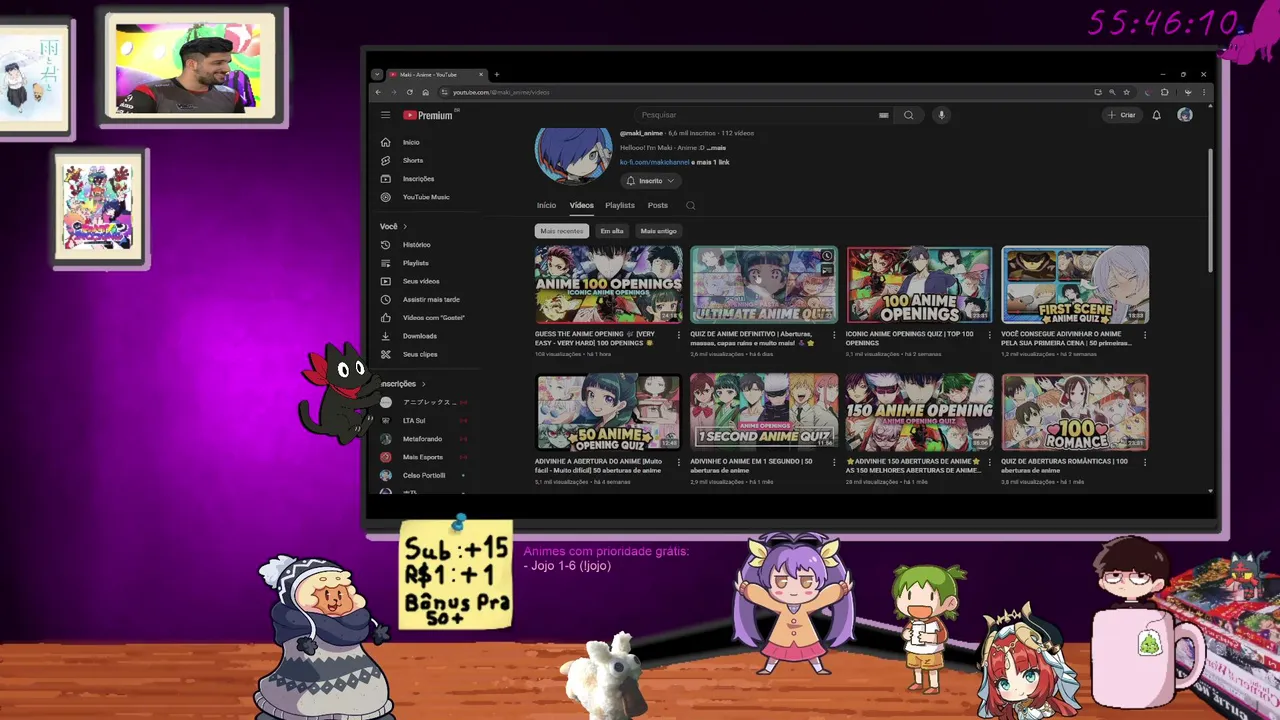Expand the Você section chevron
1280x720 pixels.
click(x=405, y=226)
